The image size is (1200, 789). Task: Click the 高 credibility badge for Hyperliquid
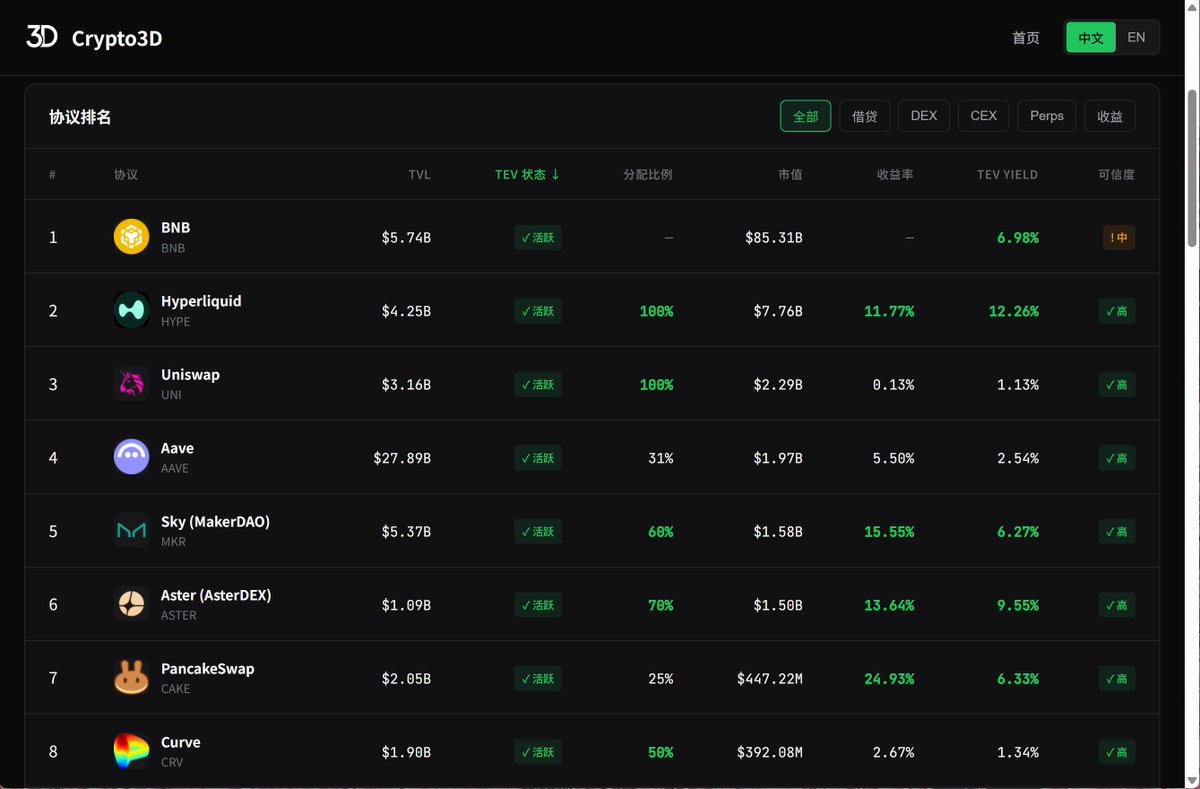coord(1116,311)
